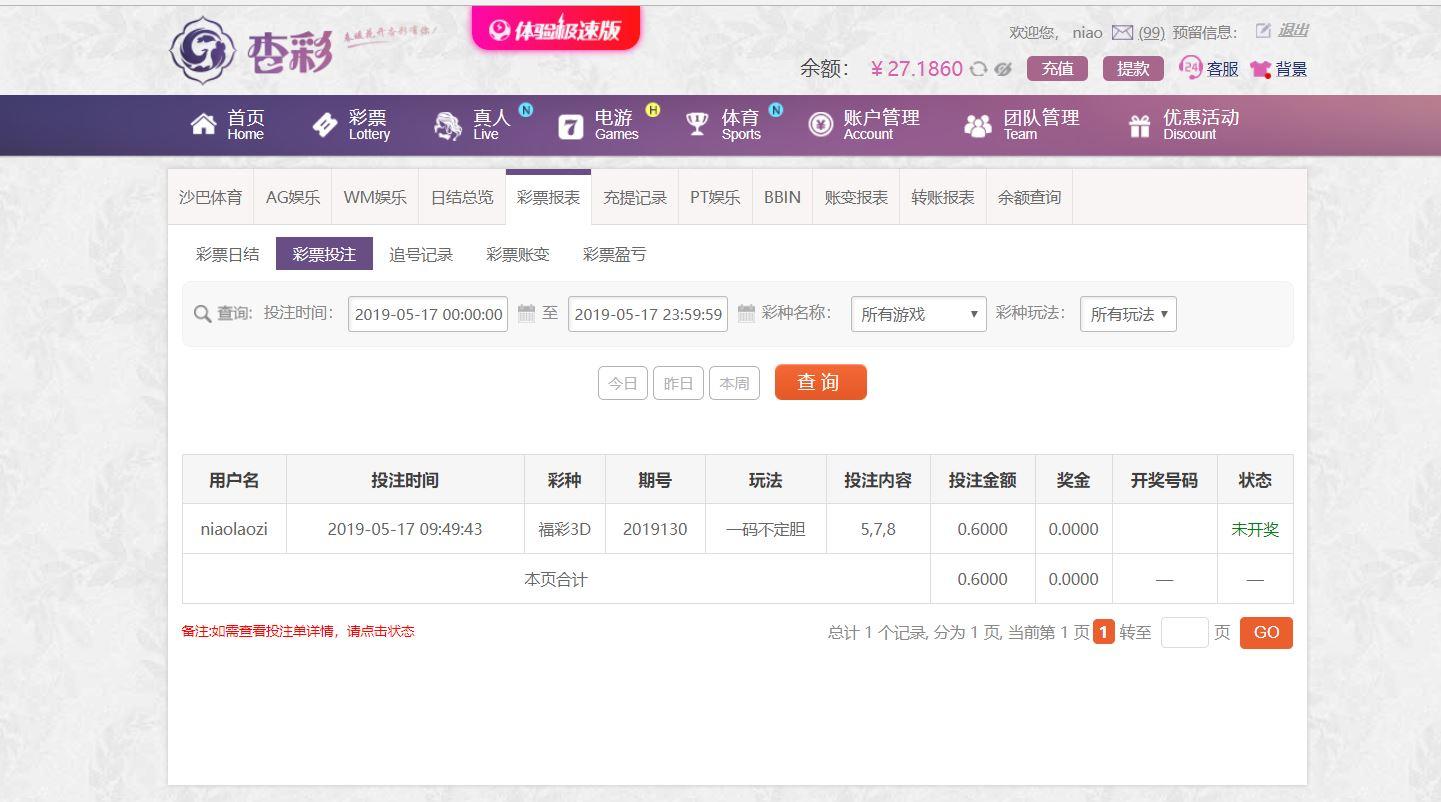1441x802 pixels.
Task: Click the end time field 2019-05-17 23:59:59
Action: (648, 314)
